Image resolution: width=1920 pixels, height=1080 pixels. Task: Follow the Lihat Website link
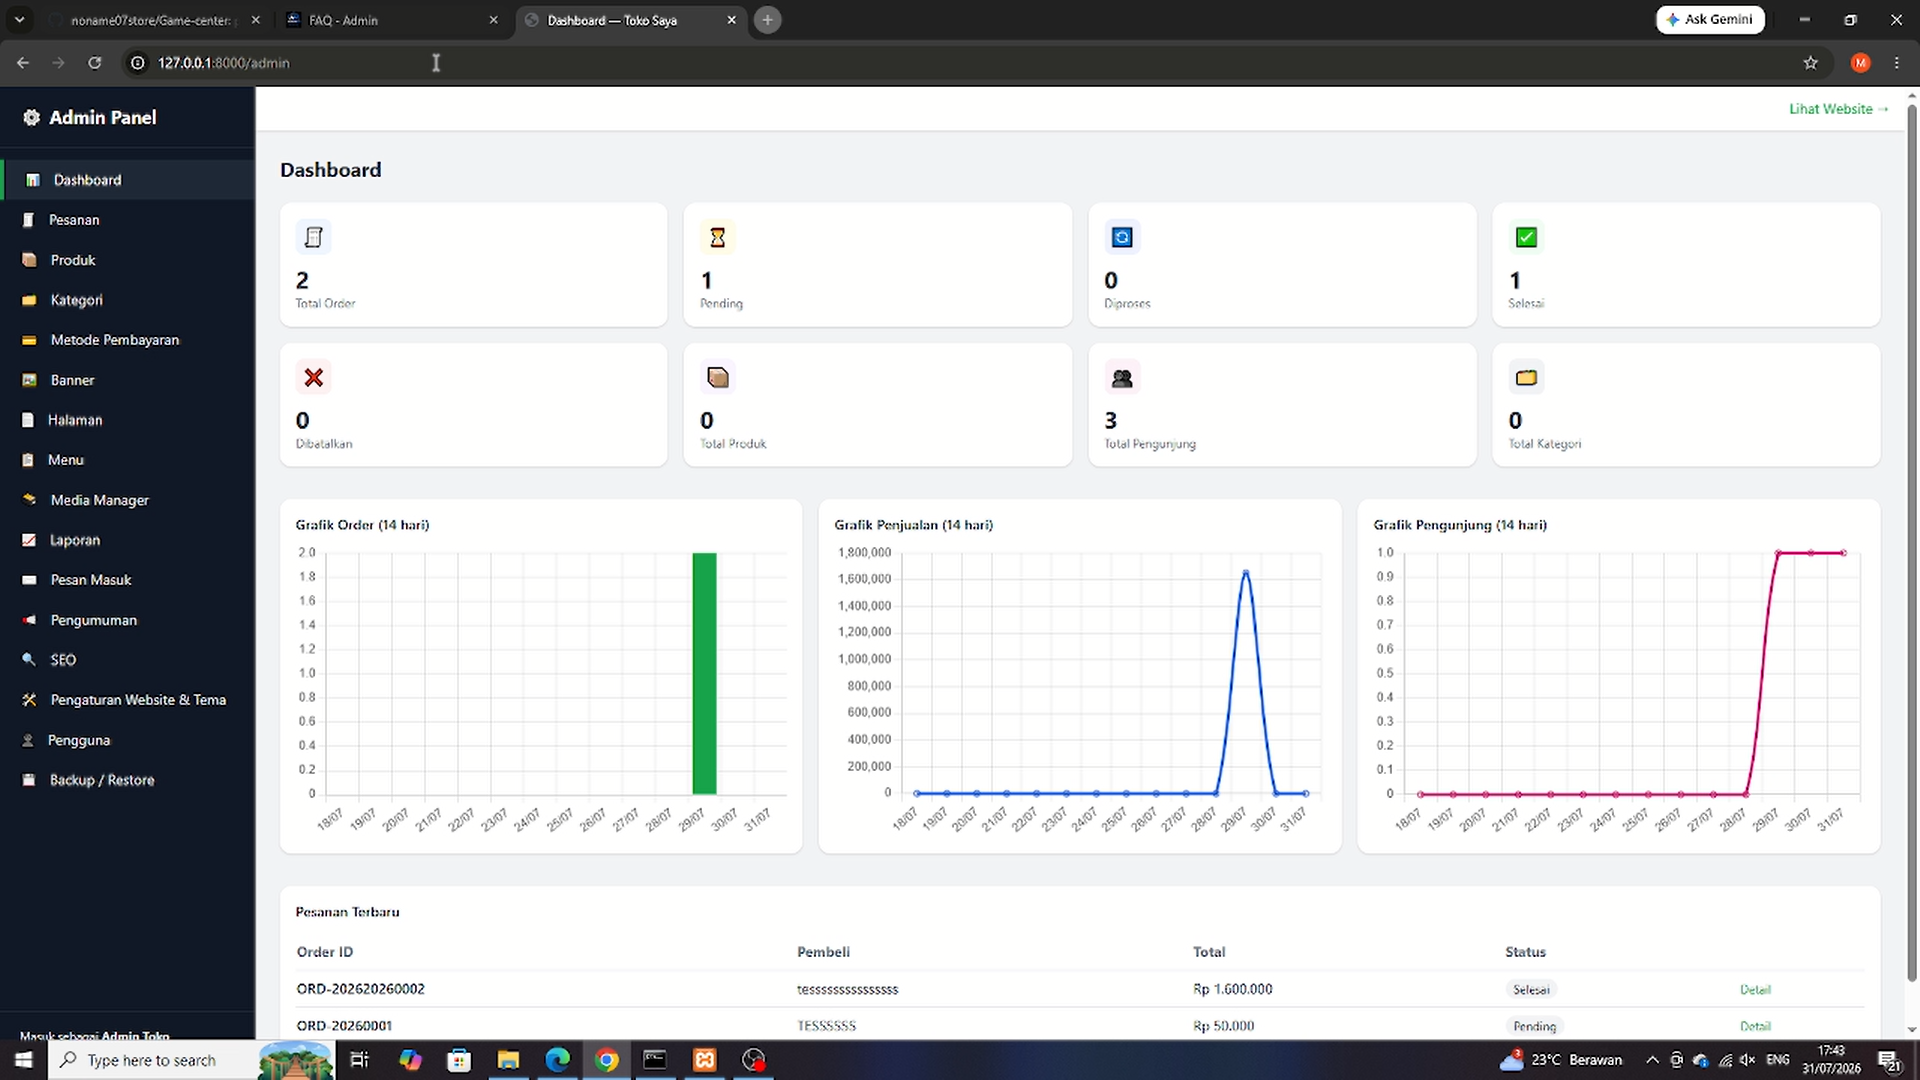[1838, 109]
